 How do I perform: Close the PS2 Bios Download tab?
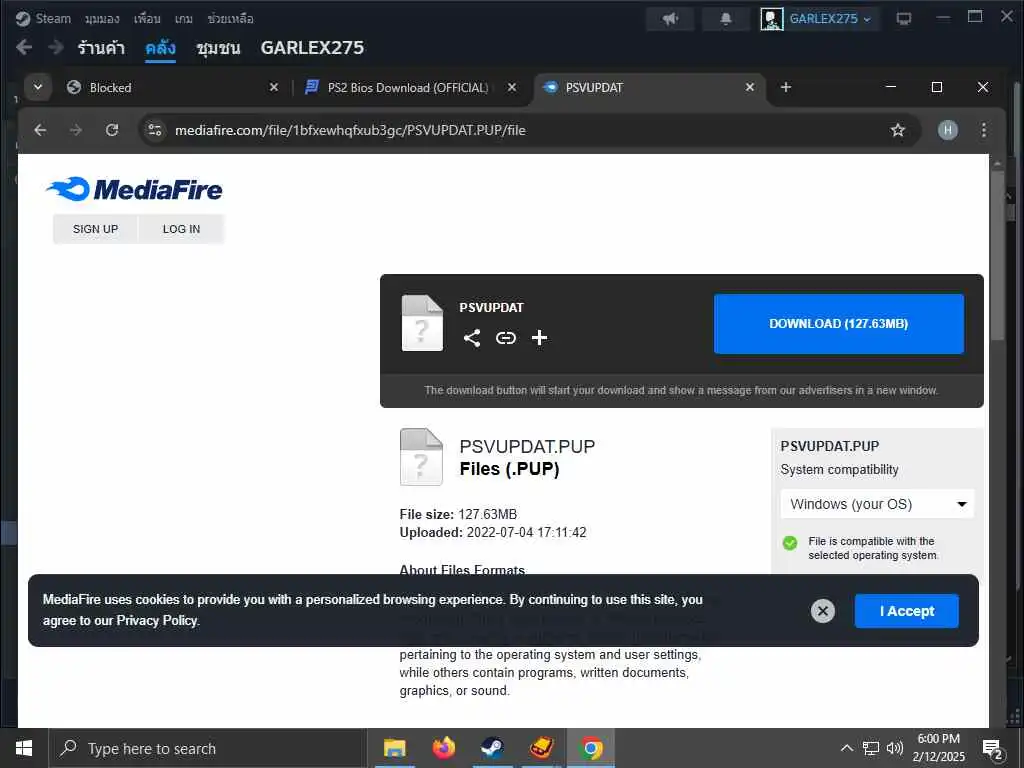[x=512, y=87]
